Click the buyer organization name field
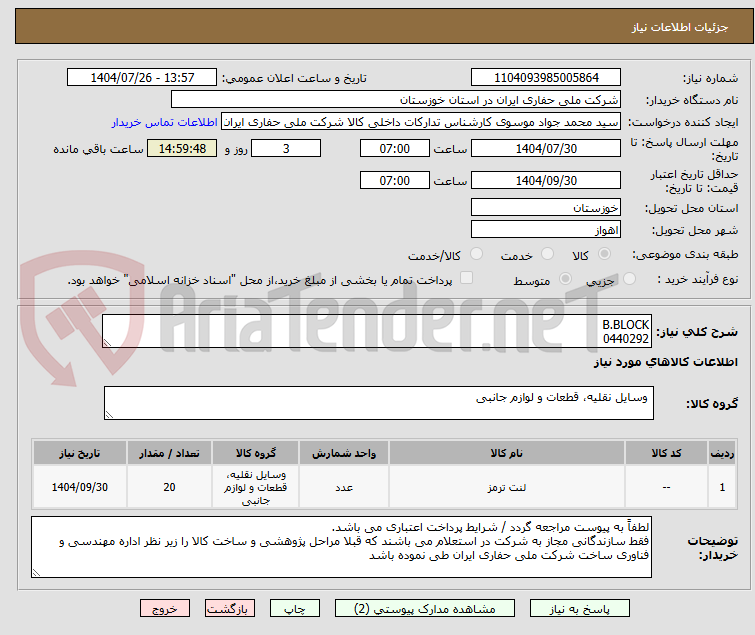755x635 pixels. click(396, 100)
